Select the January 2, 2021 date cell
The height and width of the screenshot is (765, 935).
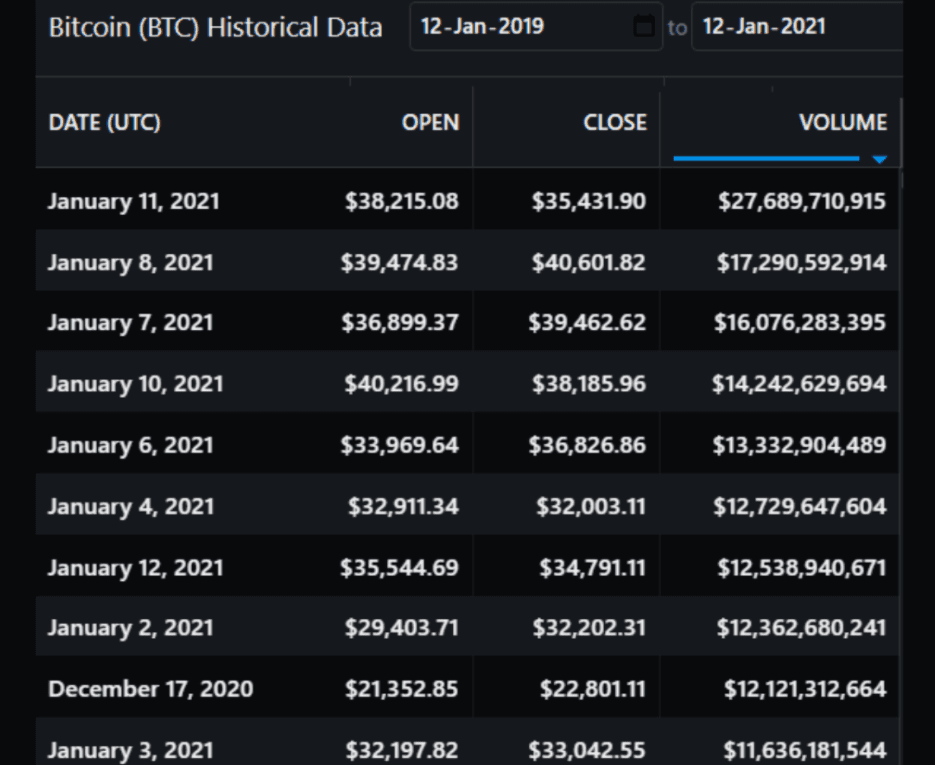click(131, 627)
